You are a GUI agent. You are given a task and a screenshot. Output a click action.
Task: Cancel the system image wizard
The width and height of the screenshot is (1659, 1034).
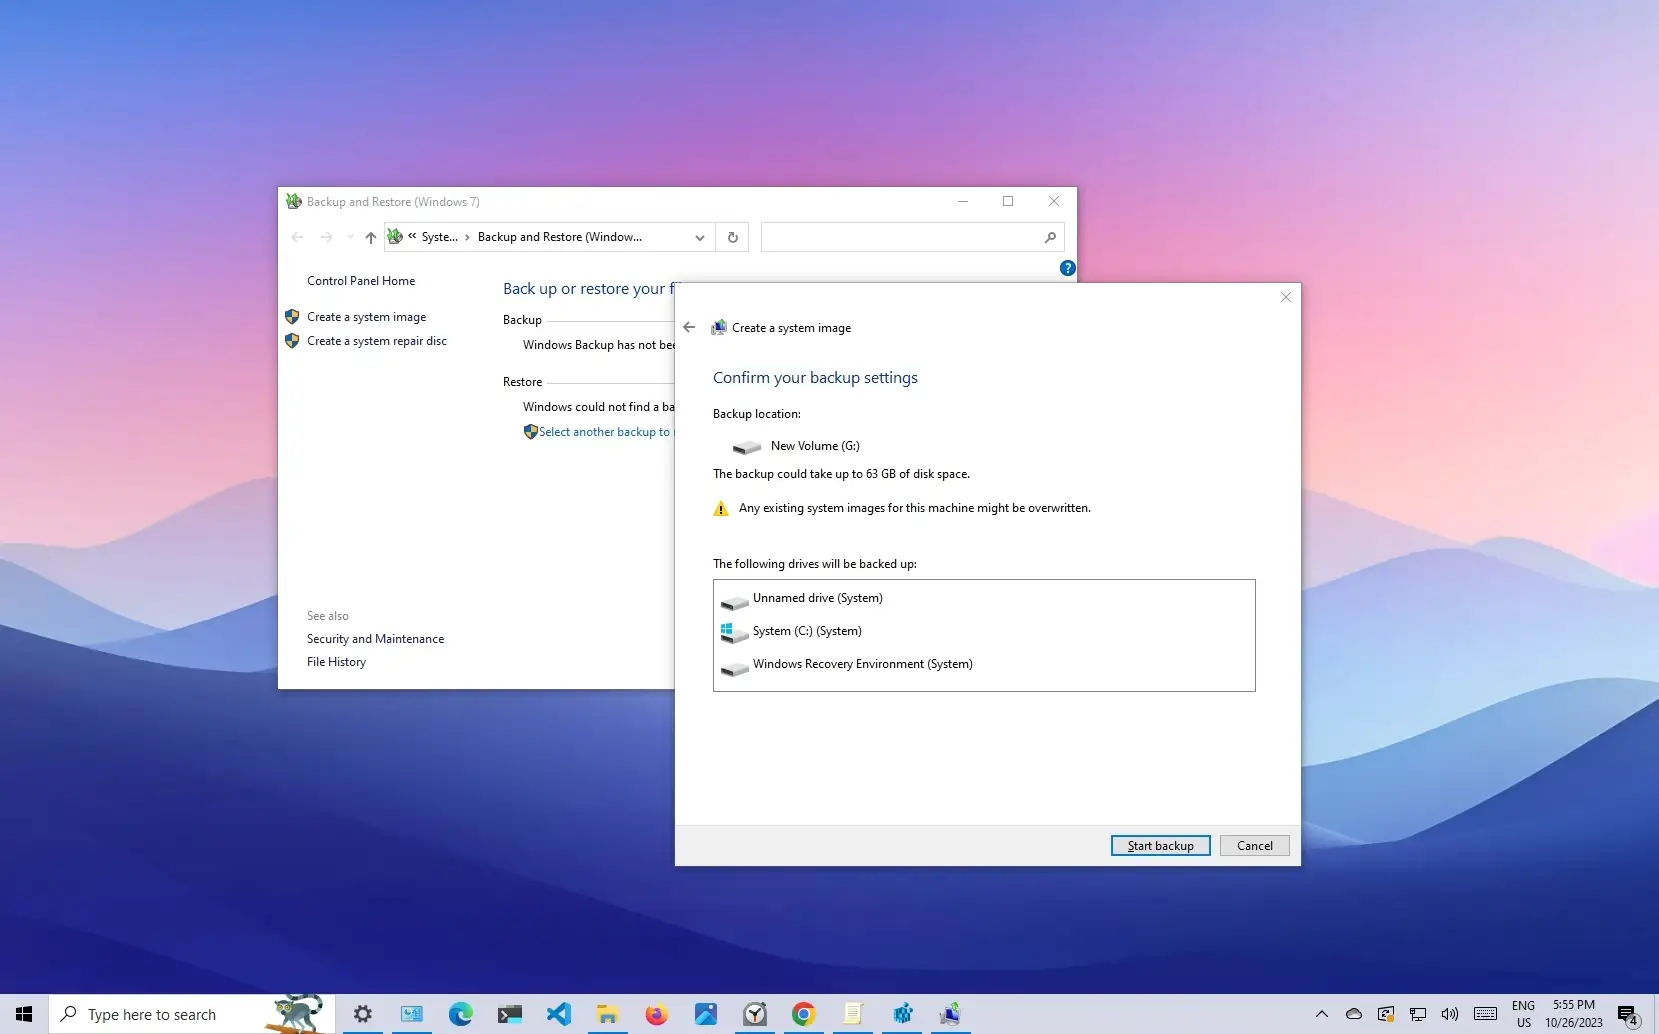(x=1254, y=846)
